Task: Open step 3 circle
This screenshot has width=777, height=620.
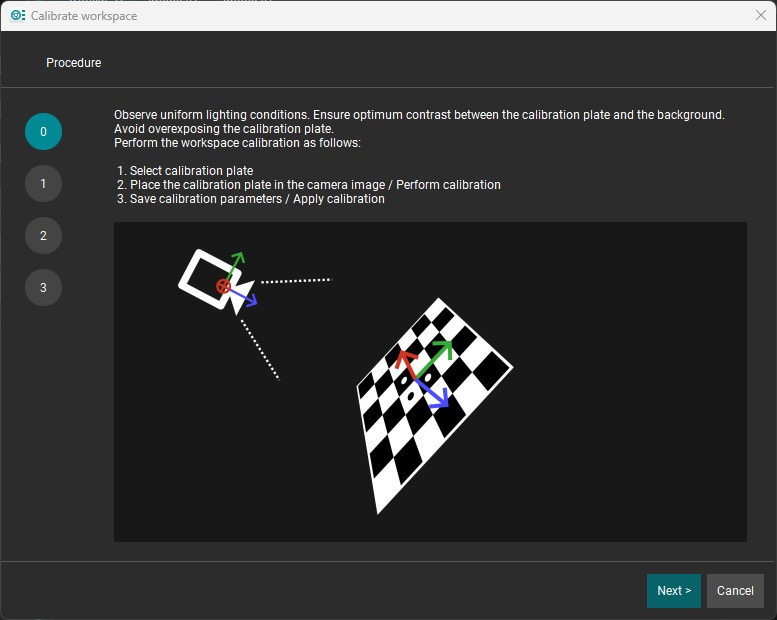Action: click(x=43, y=287)
